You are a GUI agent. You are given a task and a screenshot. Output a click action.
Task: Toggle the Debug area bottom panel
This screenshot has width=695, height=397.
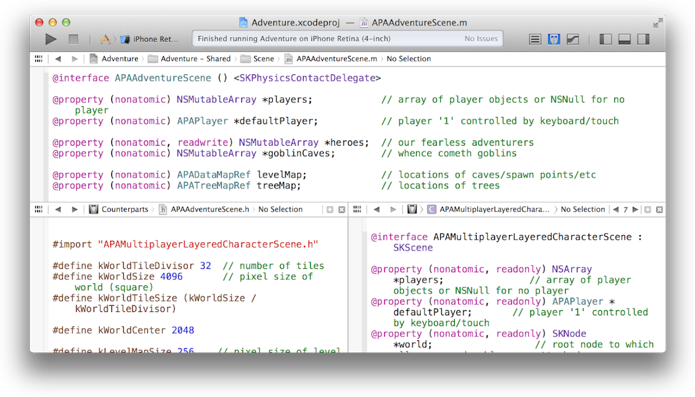tap(625, 39)
